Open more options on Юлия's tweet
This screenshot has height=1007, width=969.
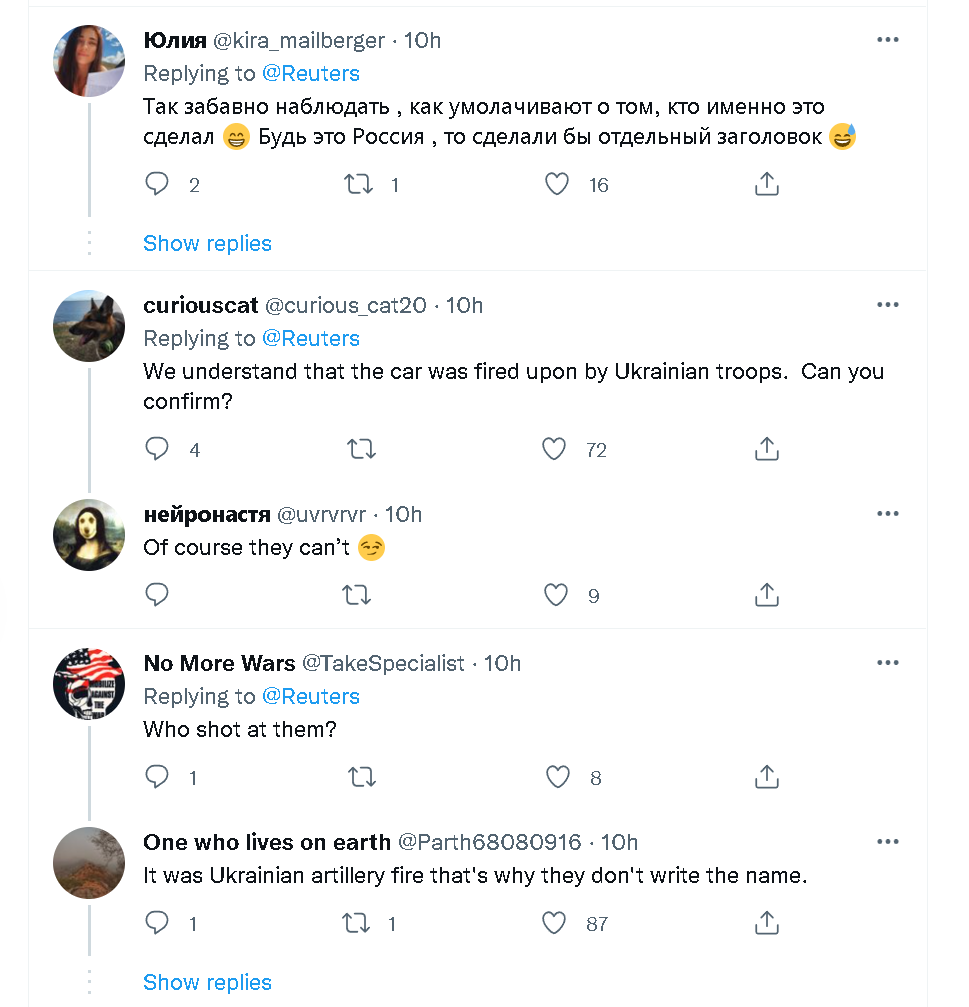tap(887, 40)
